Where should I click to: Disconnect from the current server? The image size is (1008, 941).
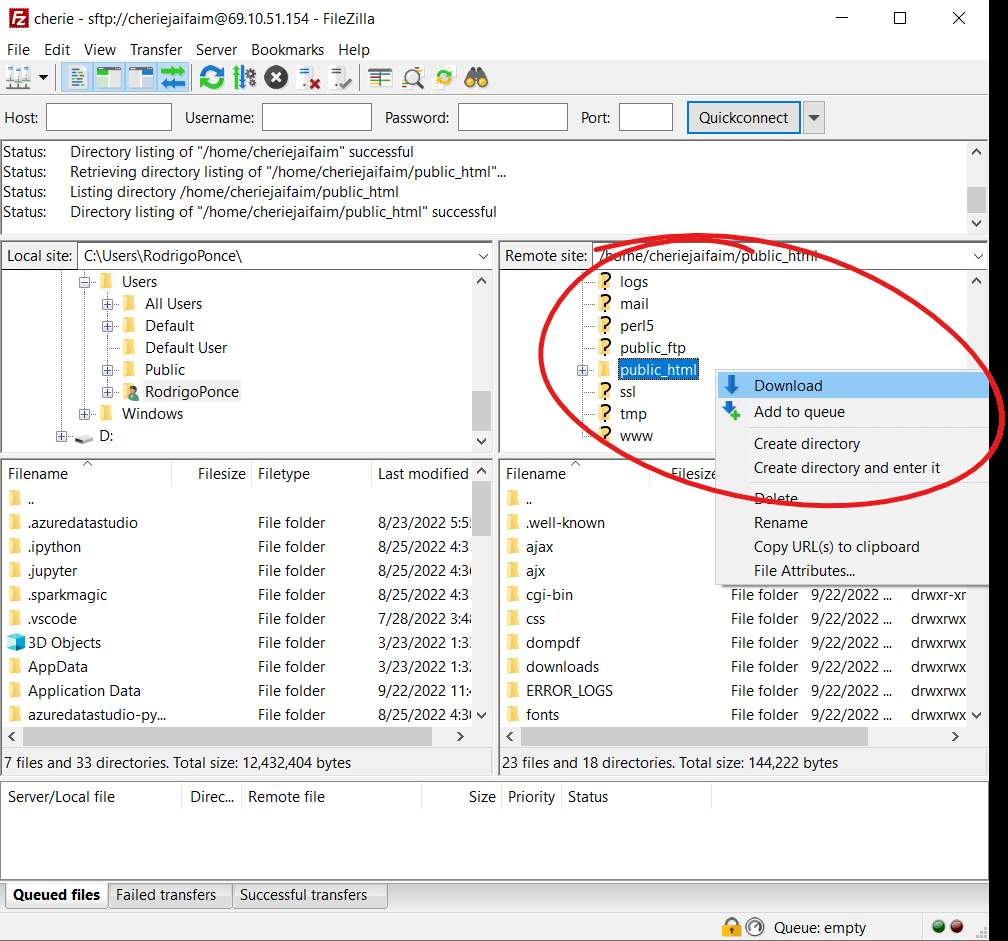[x=310, y=78]
